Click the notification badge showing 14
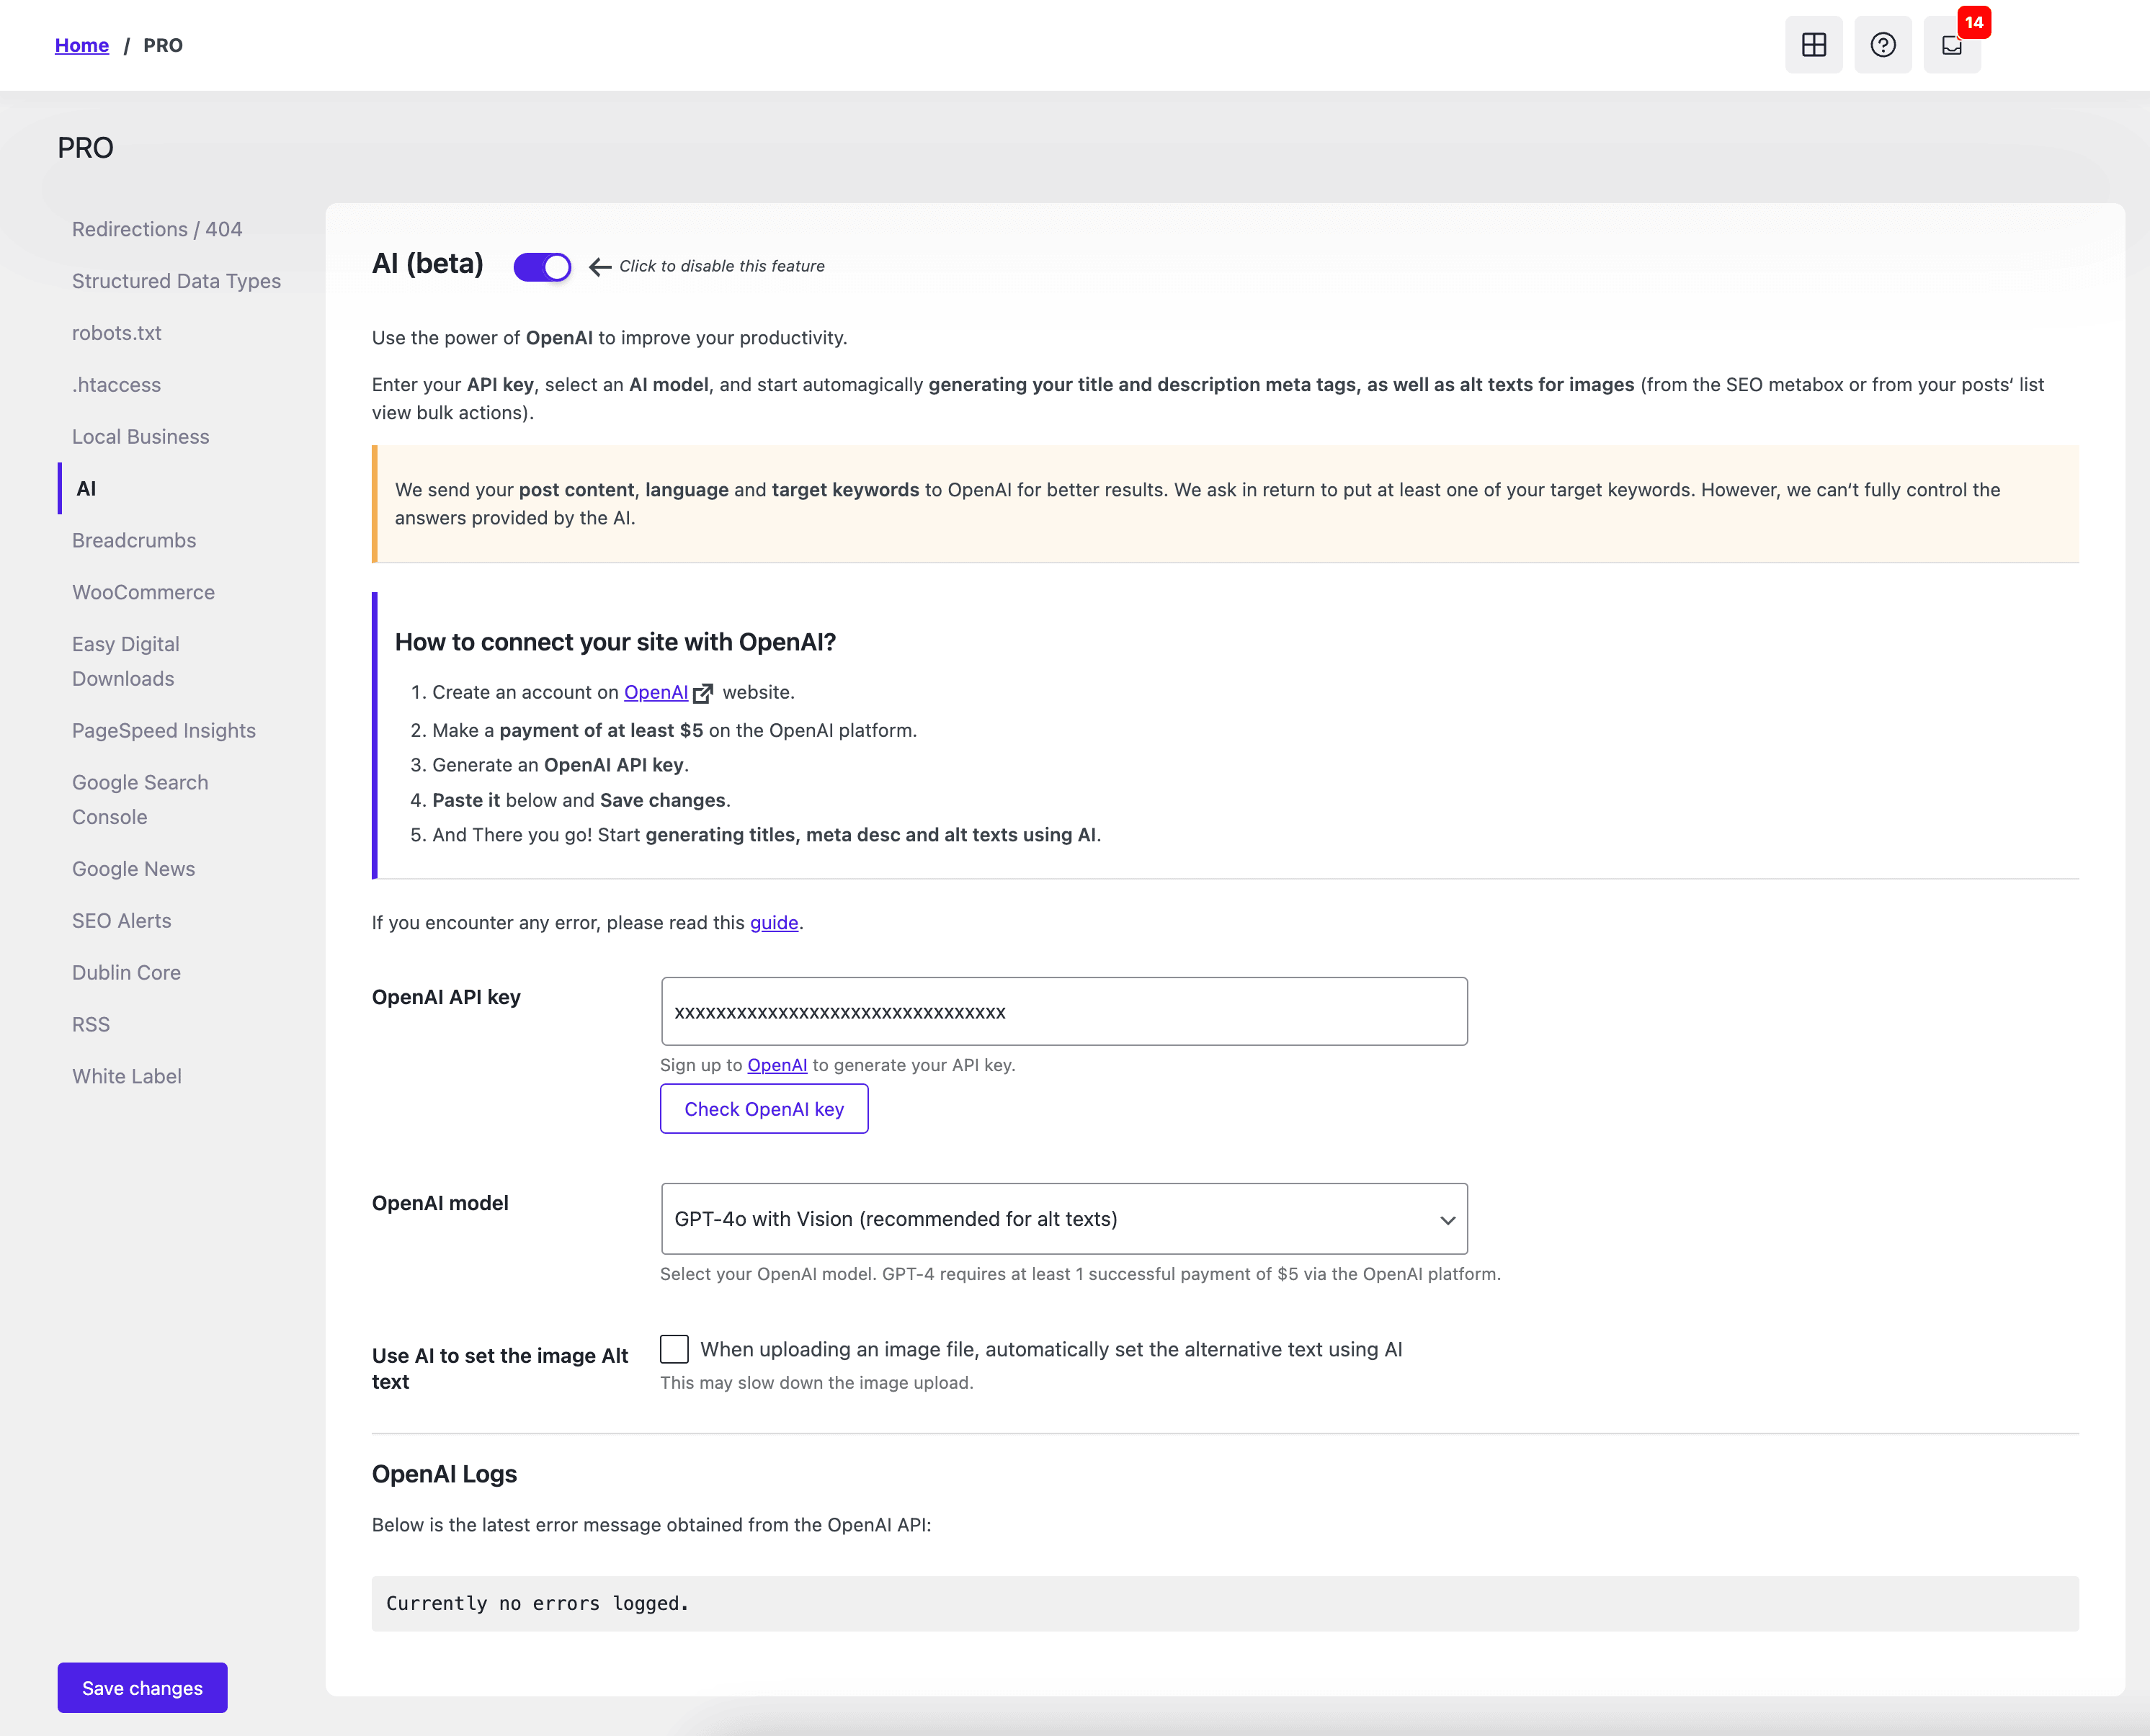The height and width of the screenshot is (1736, 2150). 1974,22
